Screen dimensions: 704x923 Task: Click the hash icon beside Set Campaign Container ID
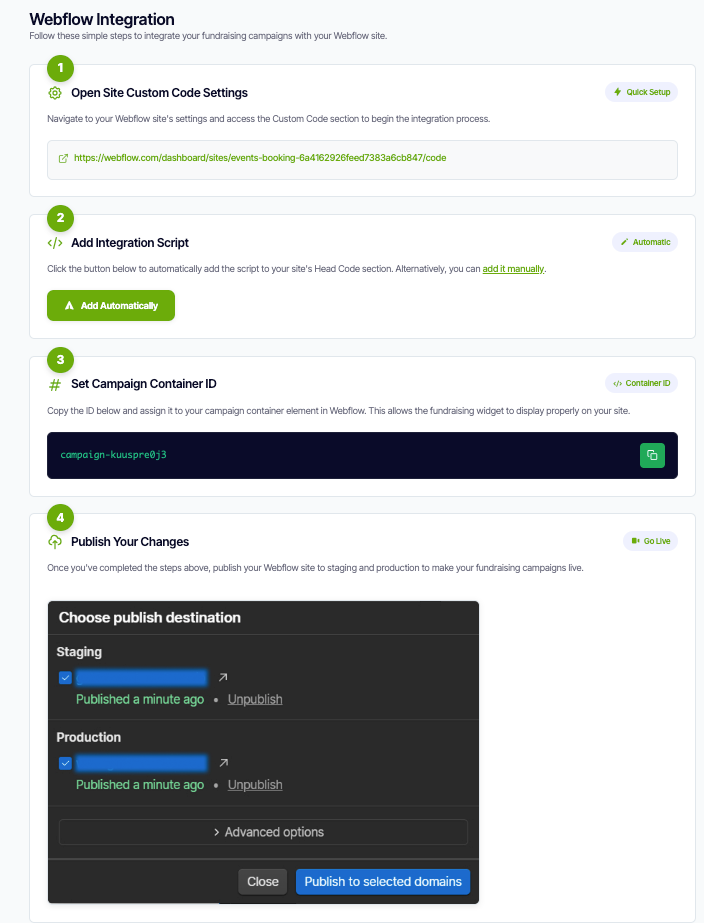pos(56,383)
